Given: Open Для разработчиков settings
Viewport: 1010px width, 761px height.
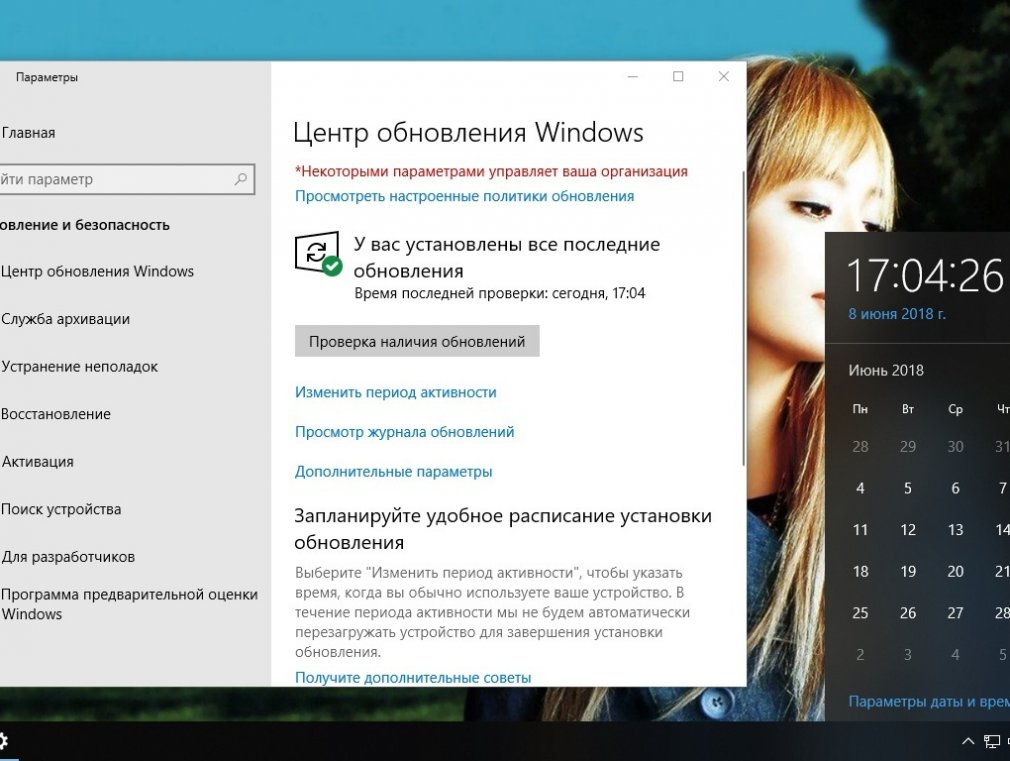Looking at the screenshot, I should [67, 557].
